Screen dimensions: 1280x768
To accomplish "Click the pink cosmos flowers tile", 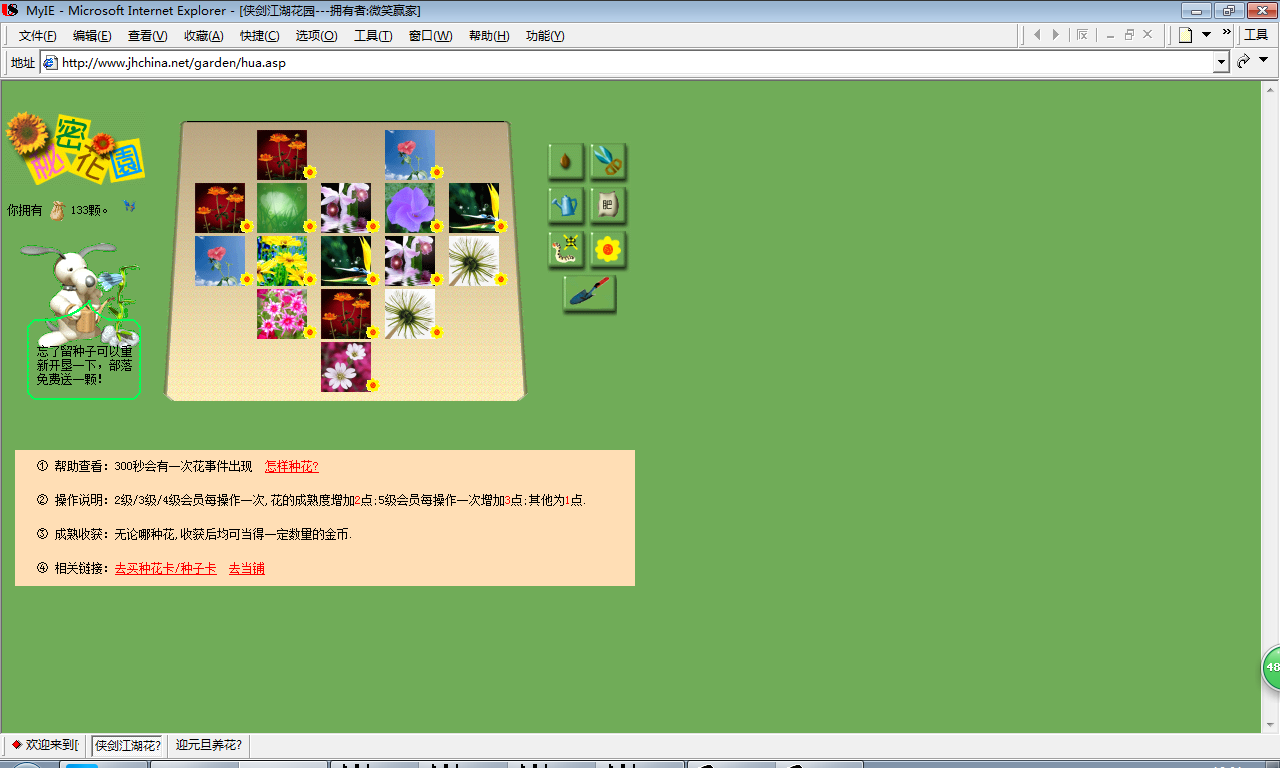I will point(282,314).
